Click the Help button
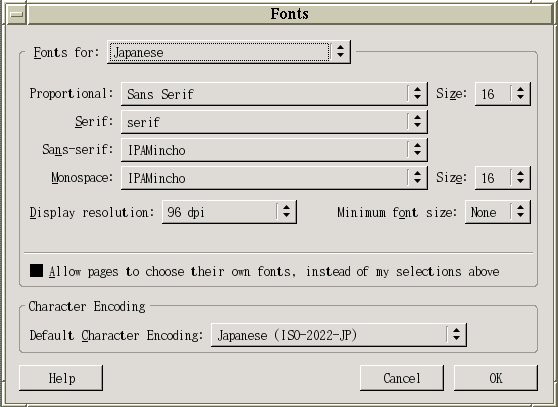 [x=61, y=378]
